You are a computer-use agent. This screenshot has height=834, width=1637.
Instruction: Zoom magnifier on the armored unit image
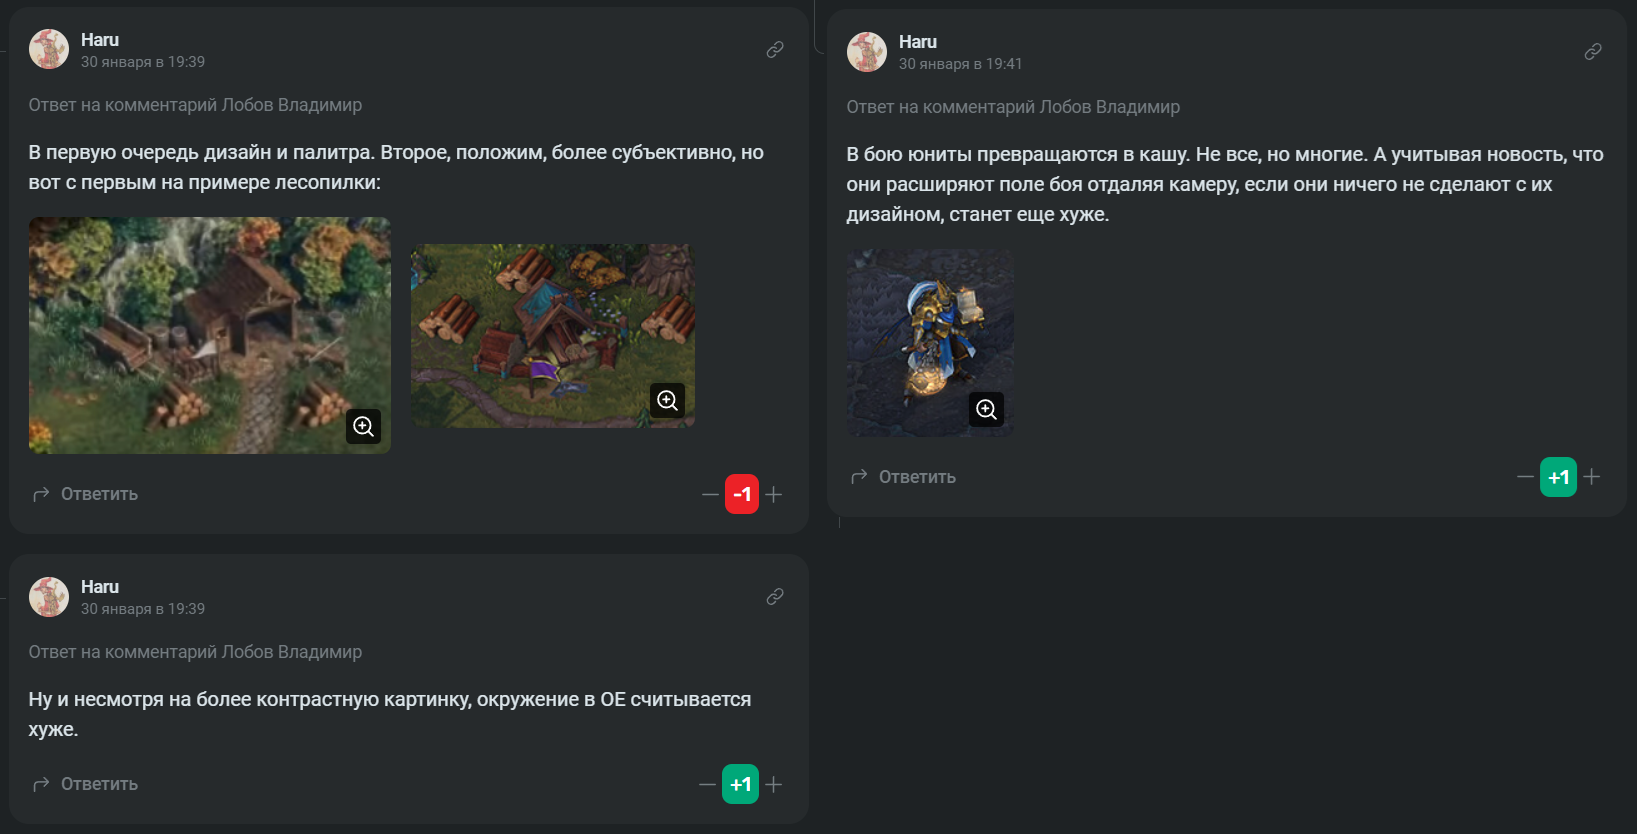pyautogui.click(x=987, y=409)
